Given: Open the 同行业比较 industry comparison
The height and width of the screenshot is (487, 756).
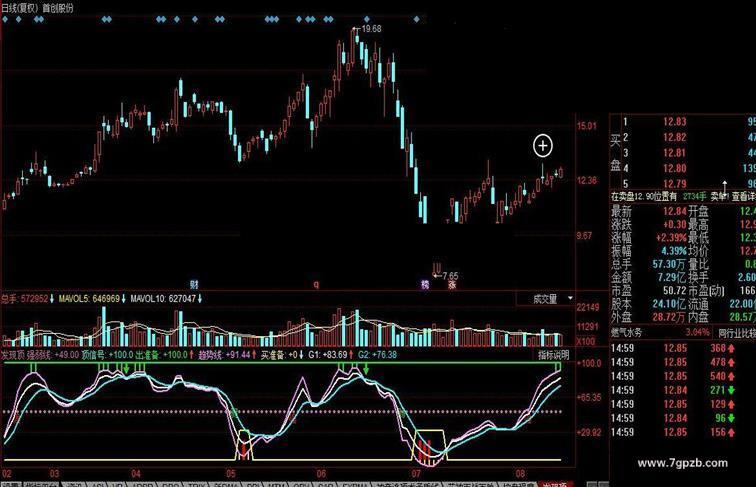Looking at the screenshot, I should (737, 333).
